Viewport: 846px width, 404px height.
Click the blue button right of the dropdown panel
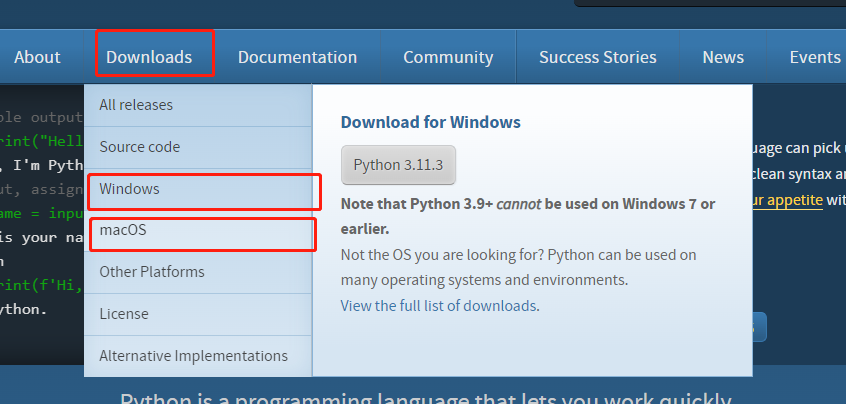(x=760, y=327)
